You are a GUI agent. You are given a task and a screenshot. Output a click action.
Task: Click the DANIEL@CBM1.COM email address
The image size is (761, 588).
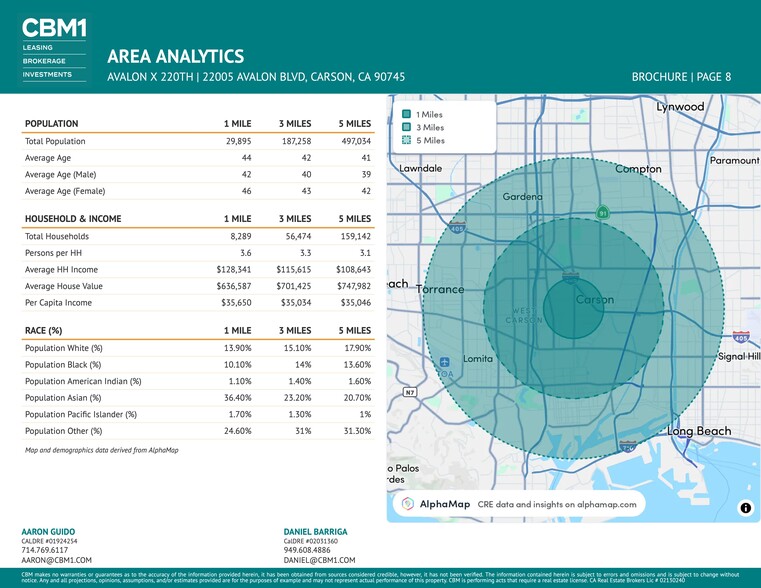(320, 561)
